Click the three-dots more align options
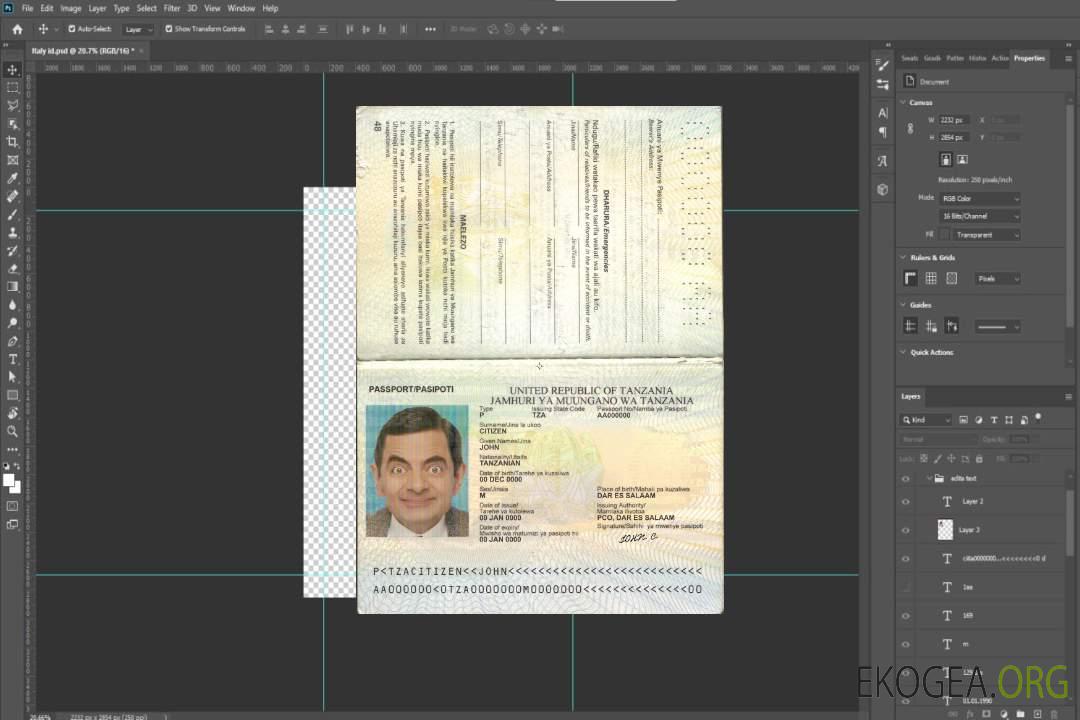Screen dimensions: 1080x720 [x=430, y=29]
